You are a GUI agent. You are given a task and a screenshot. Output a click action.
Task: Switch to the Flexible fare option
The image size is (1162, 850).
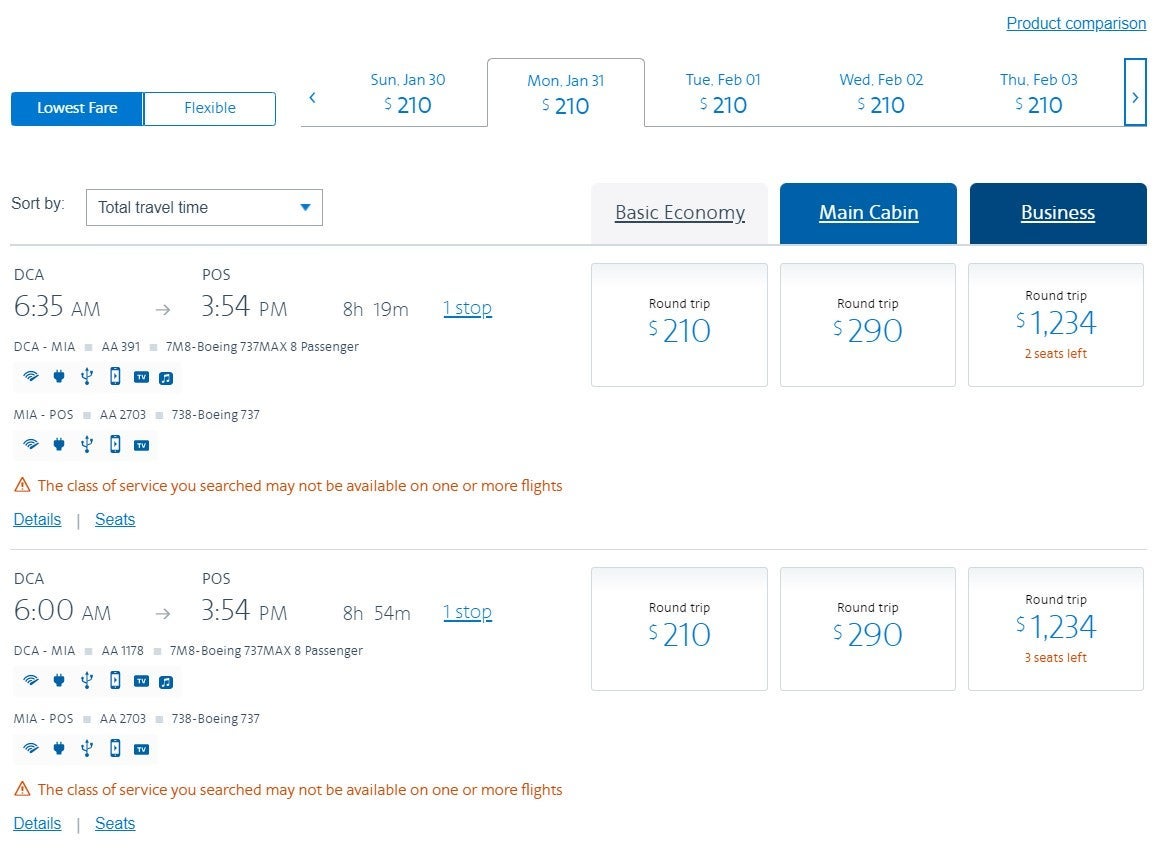pos(210,108)
